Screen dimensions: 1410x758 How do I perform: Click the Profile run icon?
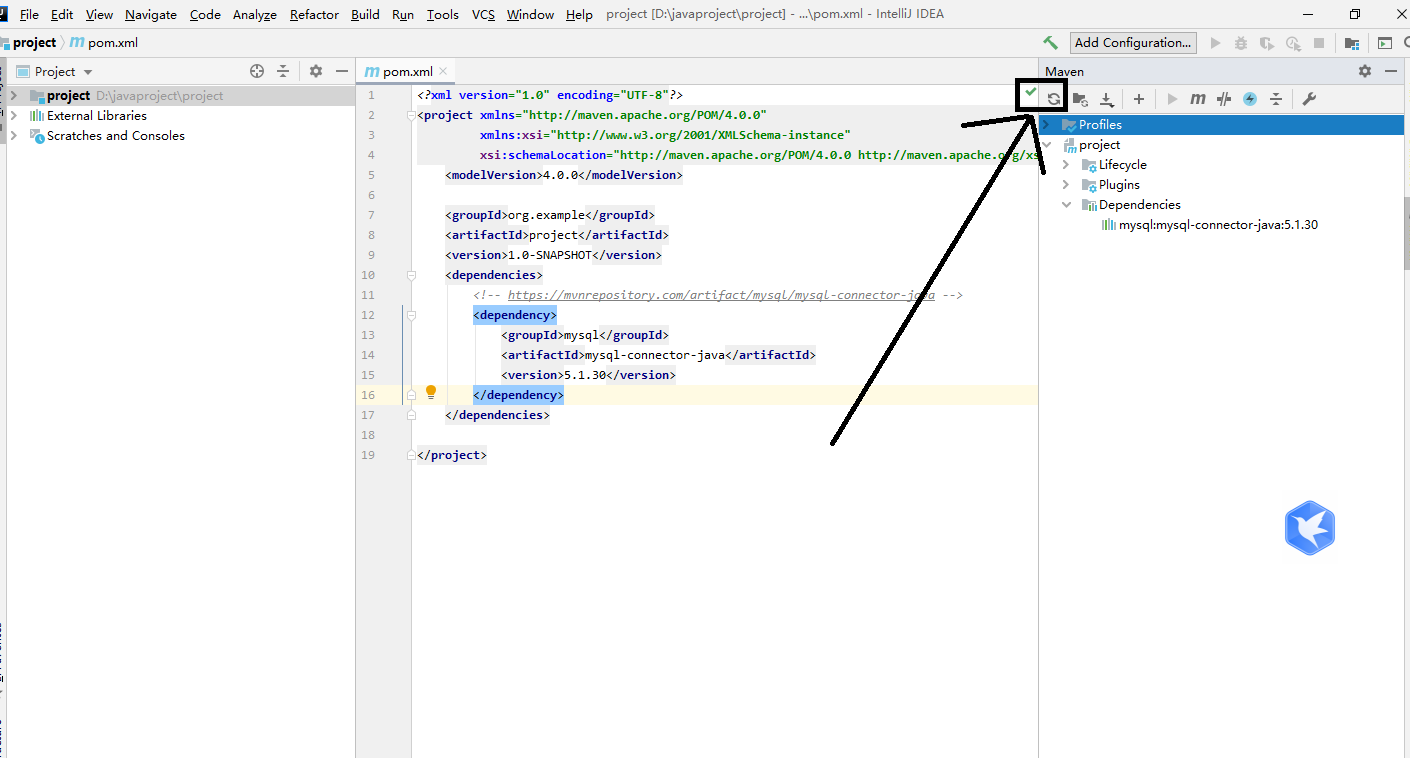pos(1293,43)
